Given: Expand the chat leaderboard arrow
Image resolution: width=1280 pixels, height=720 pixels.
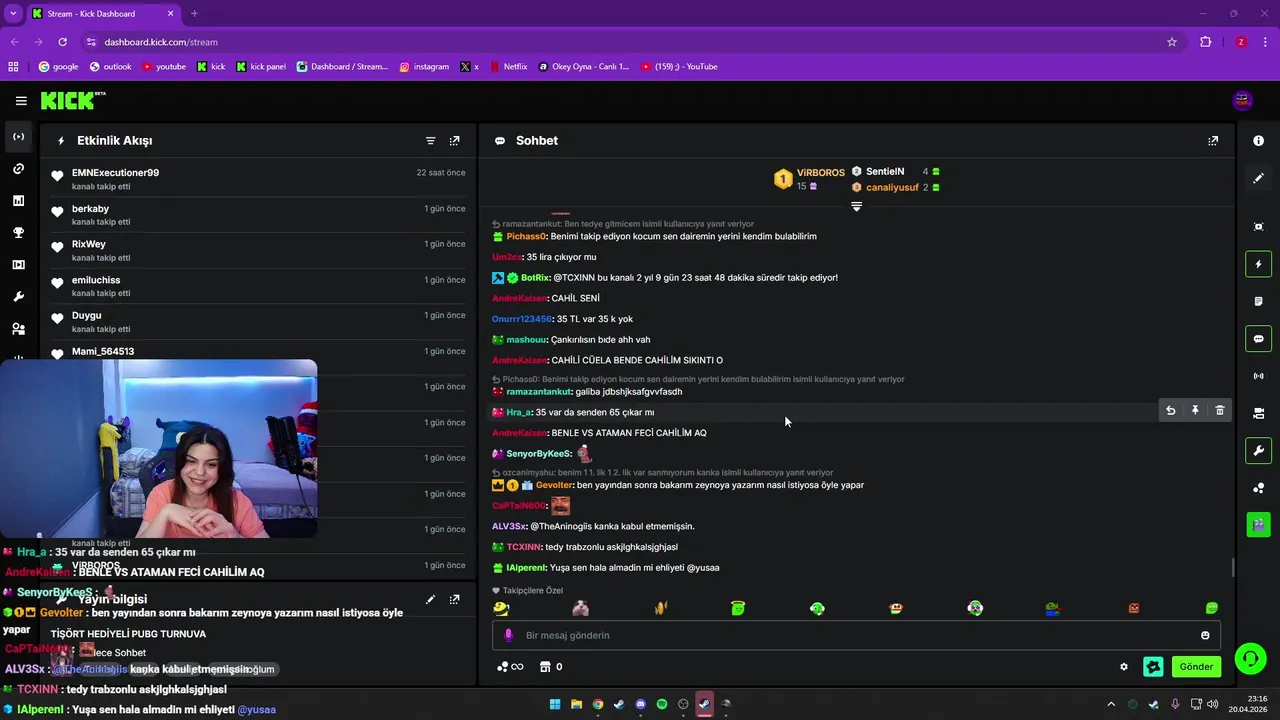Looking at the screenshot, I should 856,206.
